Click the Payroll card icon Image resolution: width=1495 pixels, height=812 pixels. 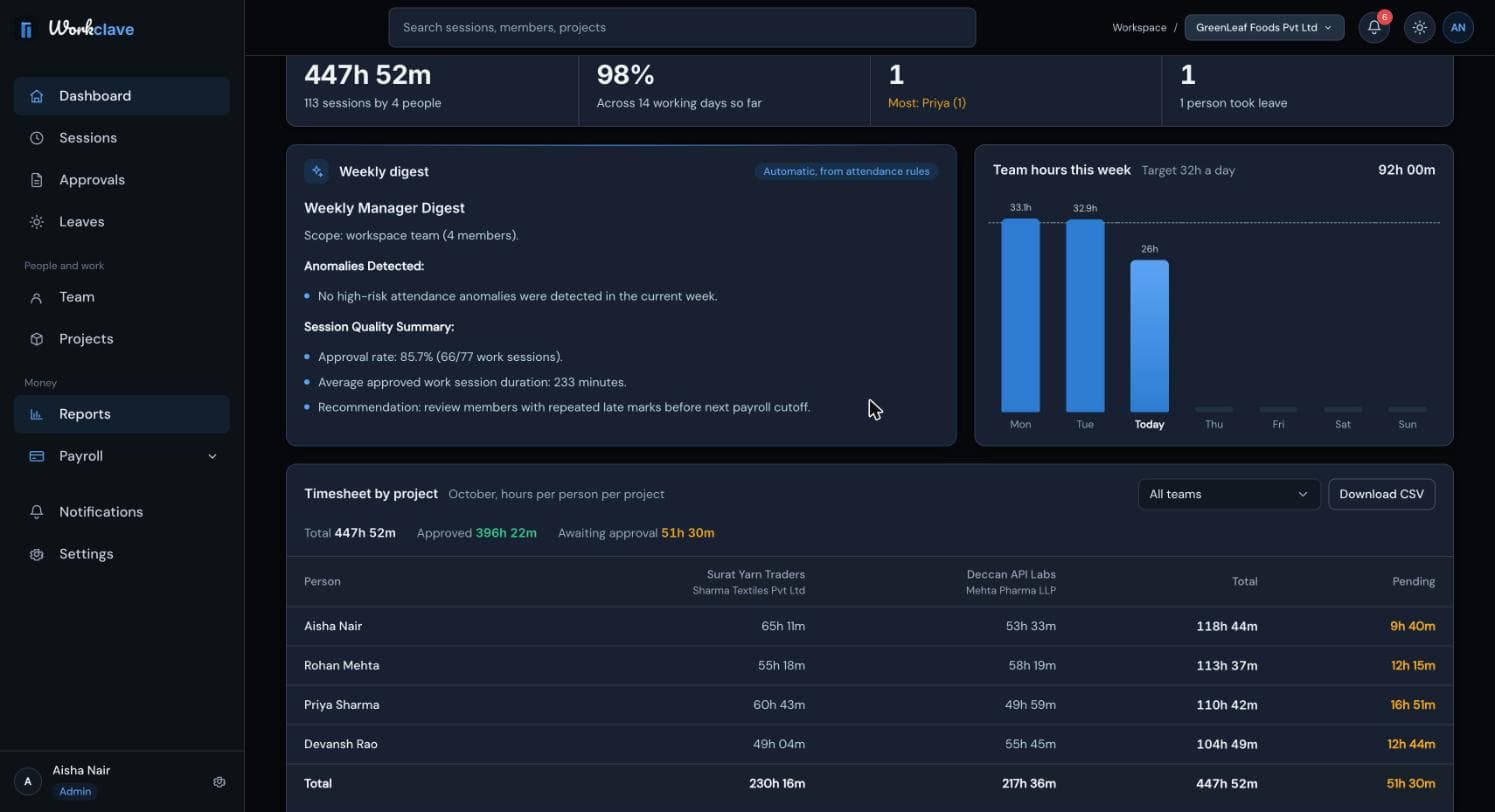coord(37,456)
